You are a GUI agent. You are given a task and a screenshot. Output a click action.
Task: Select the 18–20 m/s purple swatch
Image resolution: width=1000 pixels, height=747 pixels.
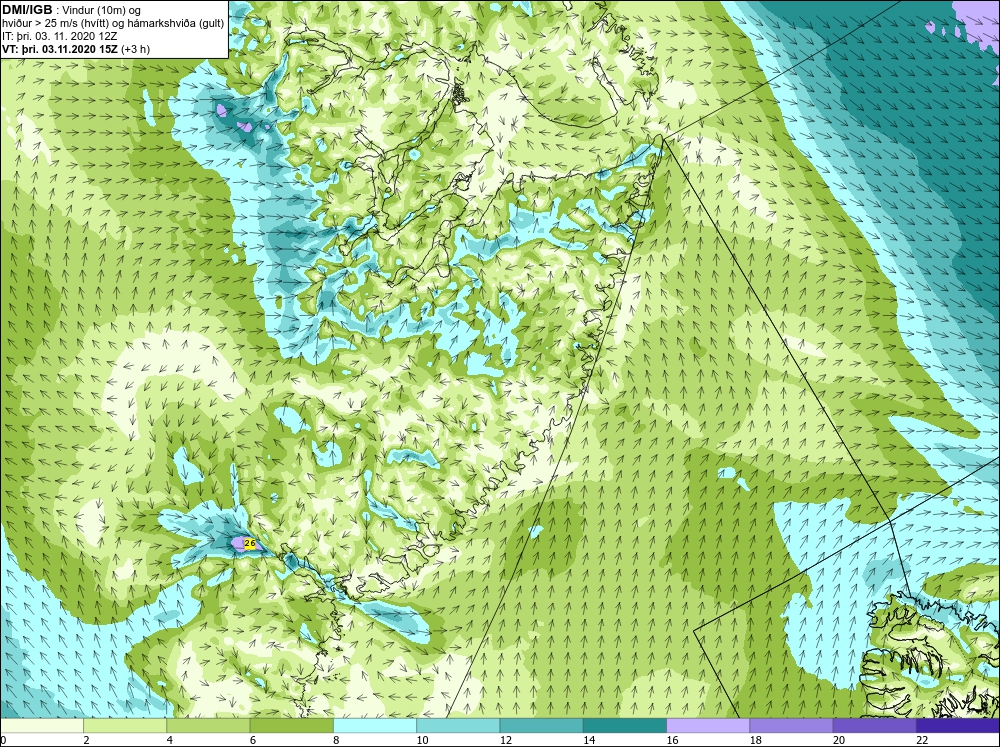click(x=791, y=726)
